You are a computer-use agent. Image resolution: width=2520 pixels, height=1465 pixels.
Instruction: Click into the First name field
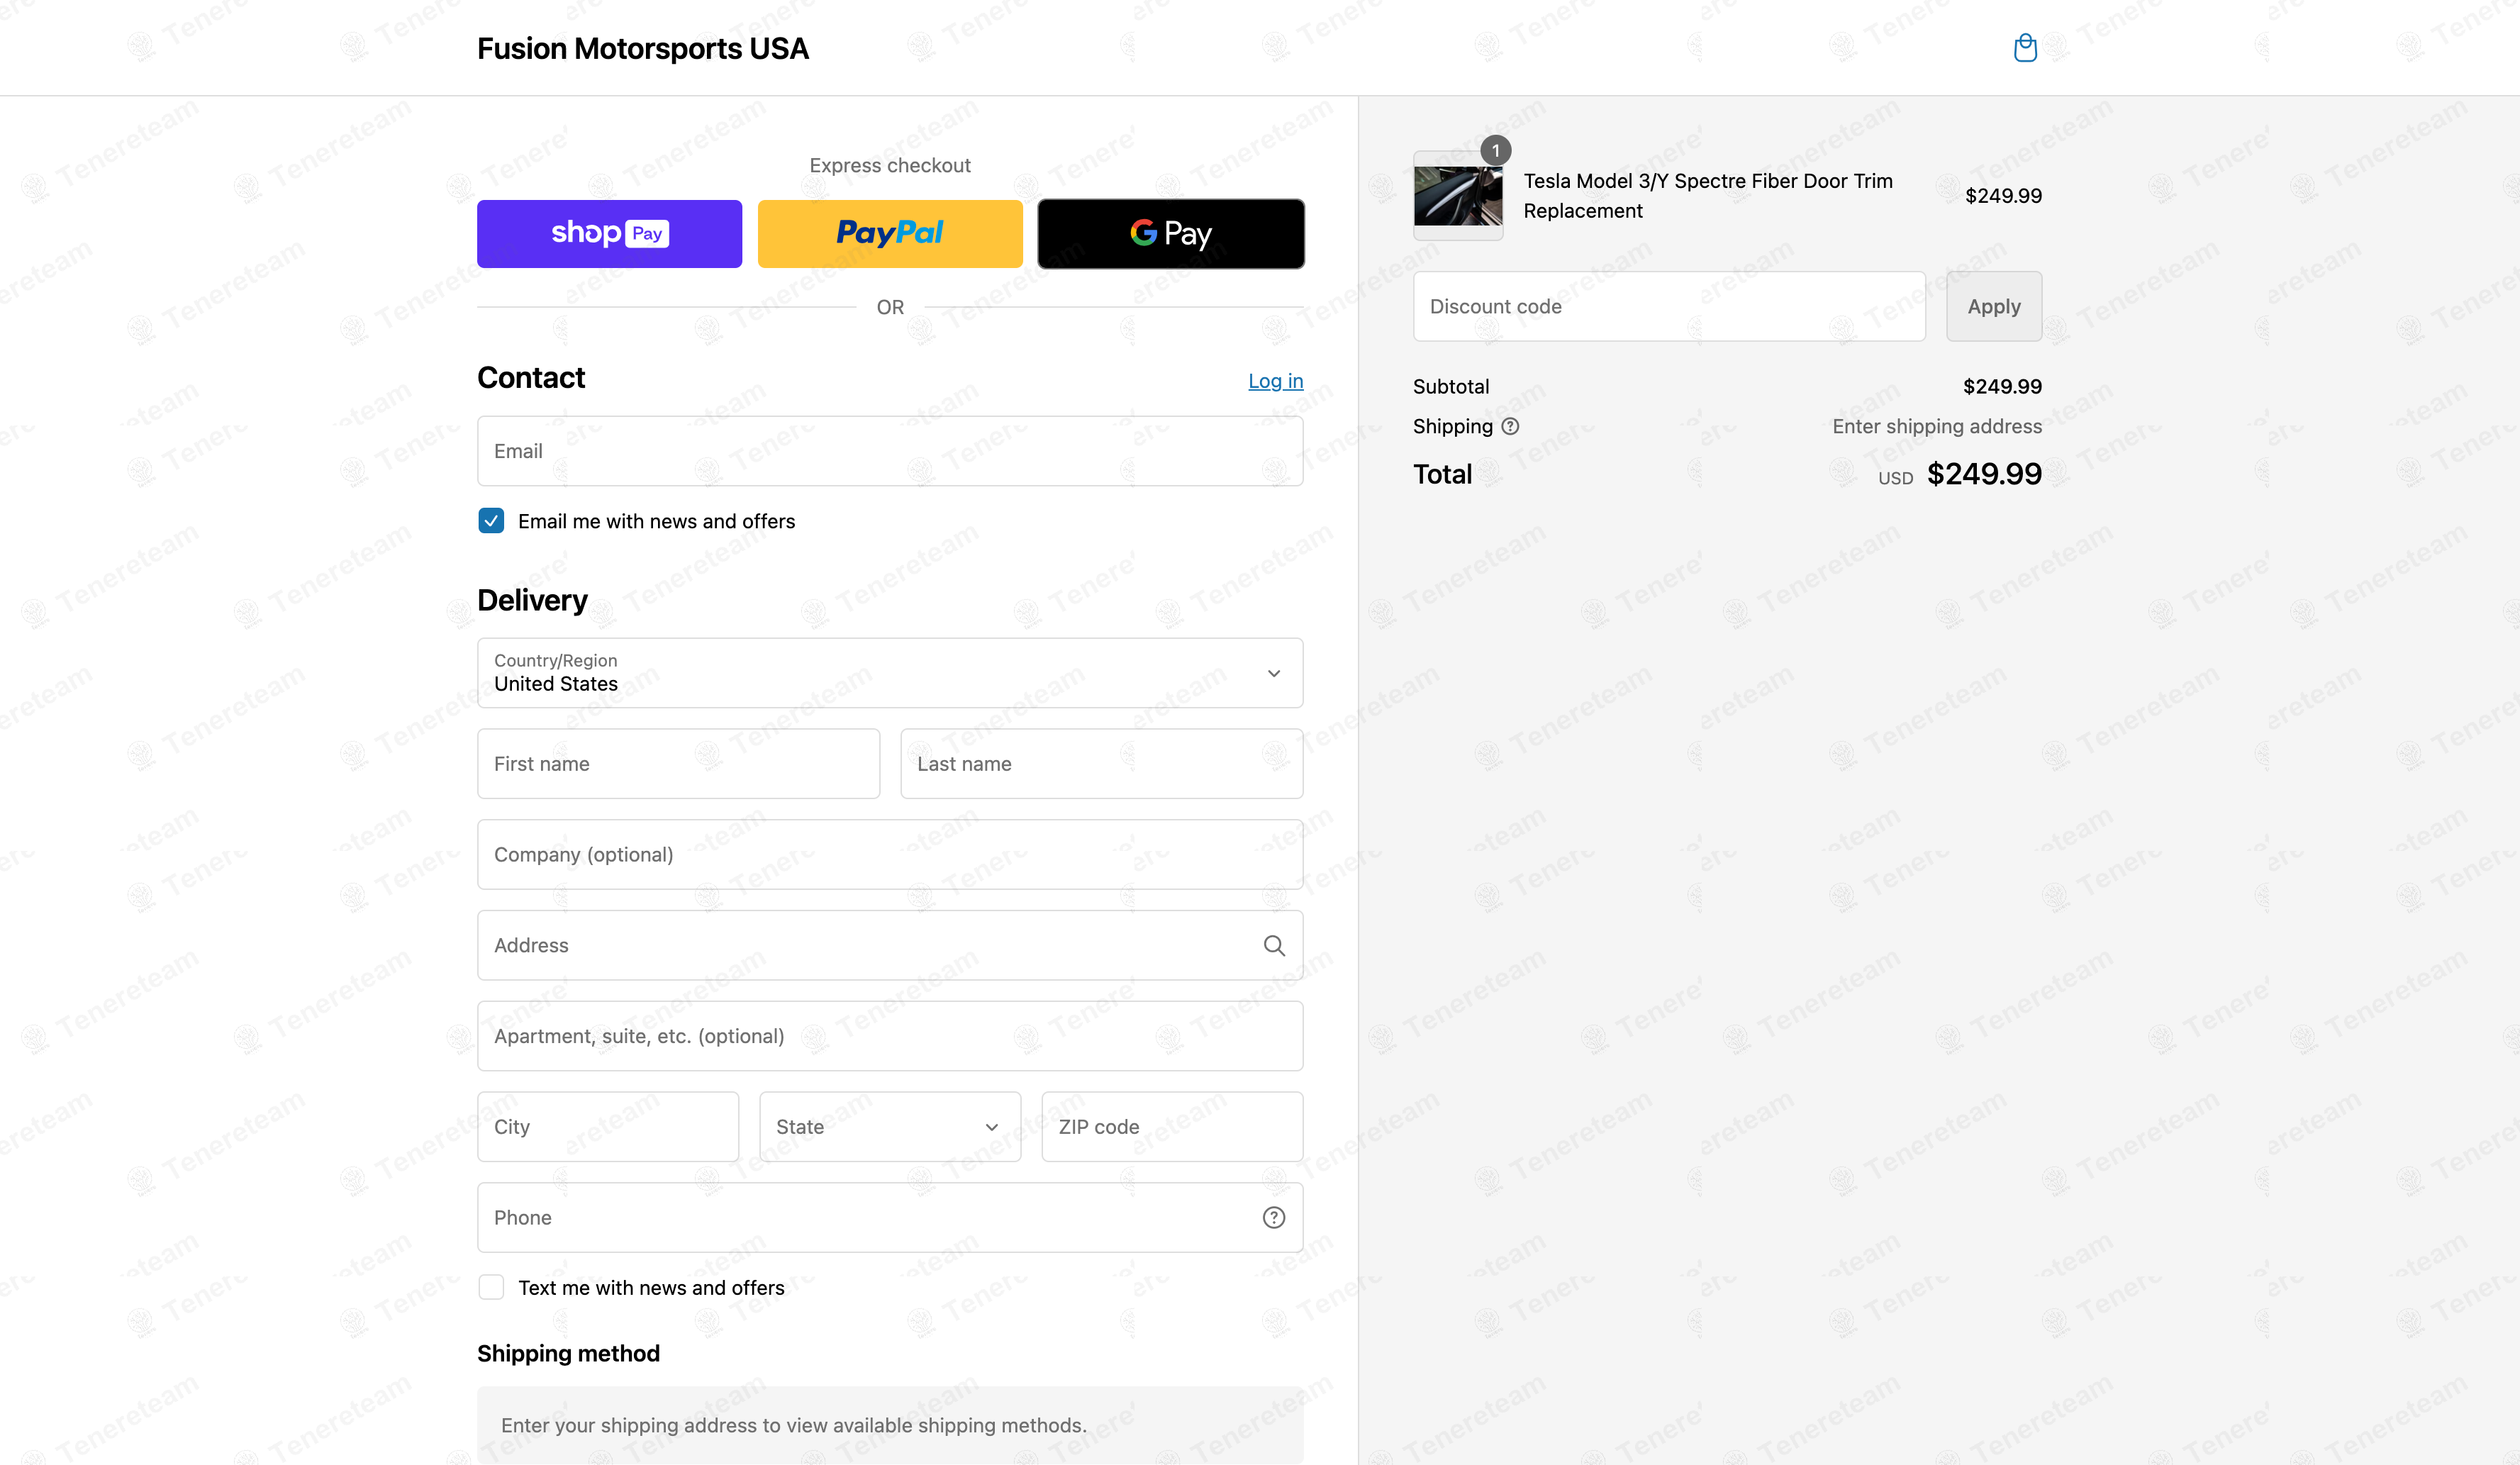(679, 764)
